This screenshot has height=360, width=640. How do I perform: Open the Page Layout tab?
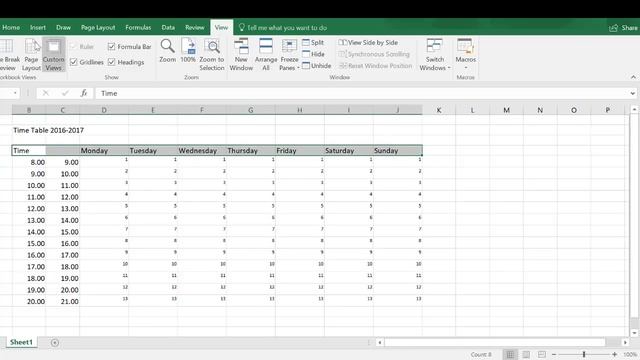click(x=98, y=27)
